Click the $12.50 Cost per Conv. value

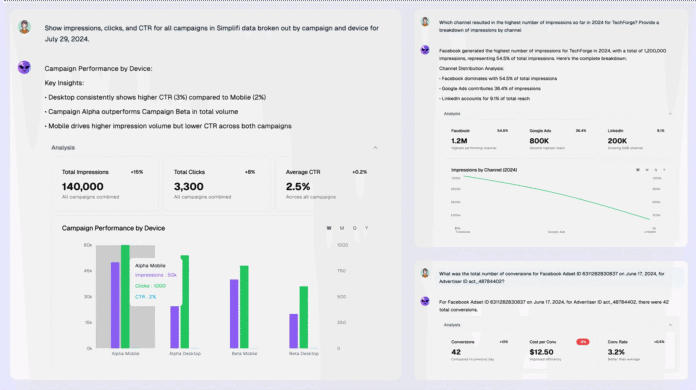(x=541, y=352)
